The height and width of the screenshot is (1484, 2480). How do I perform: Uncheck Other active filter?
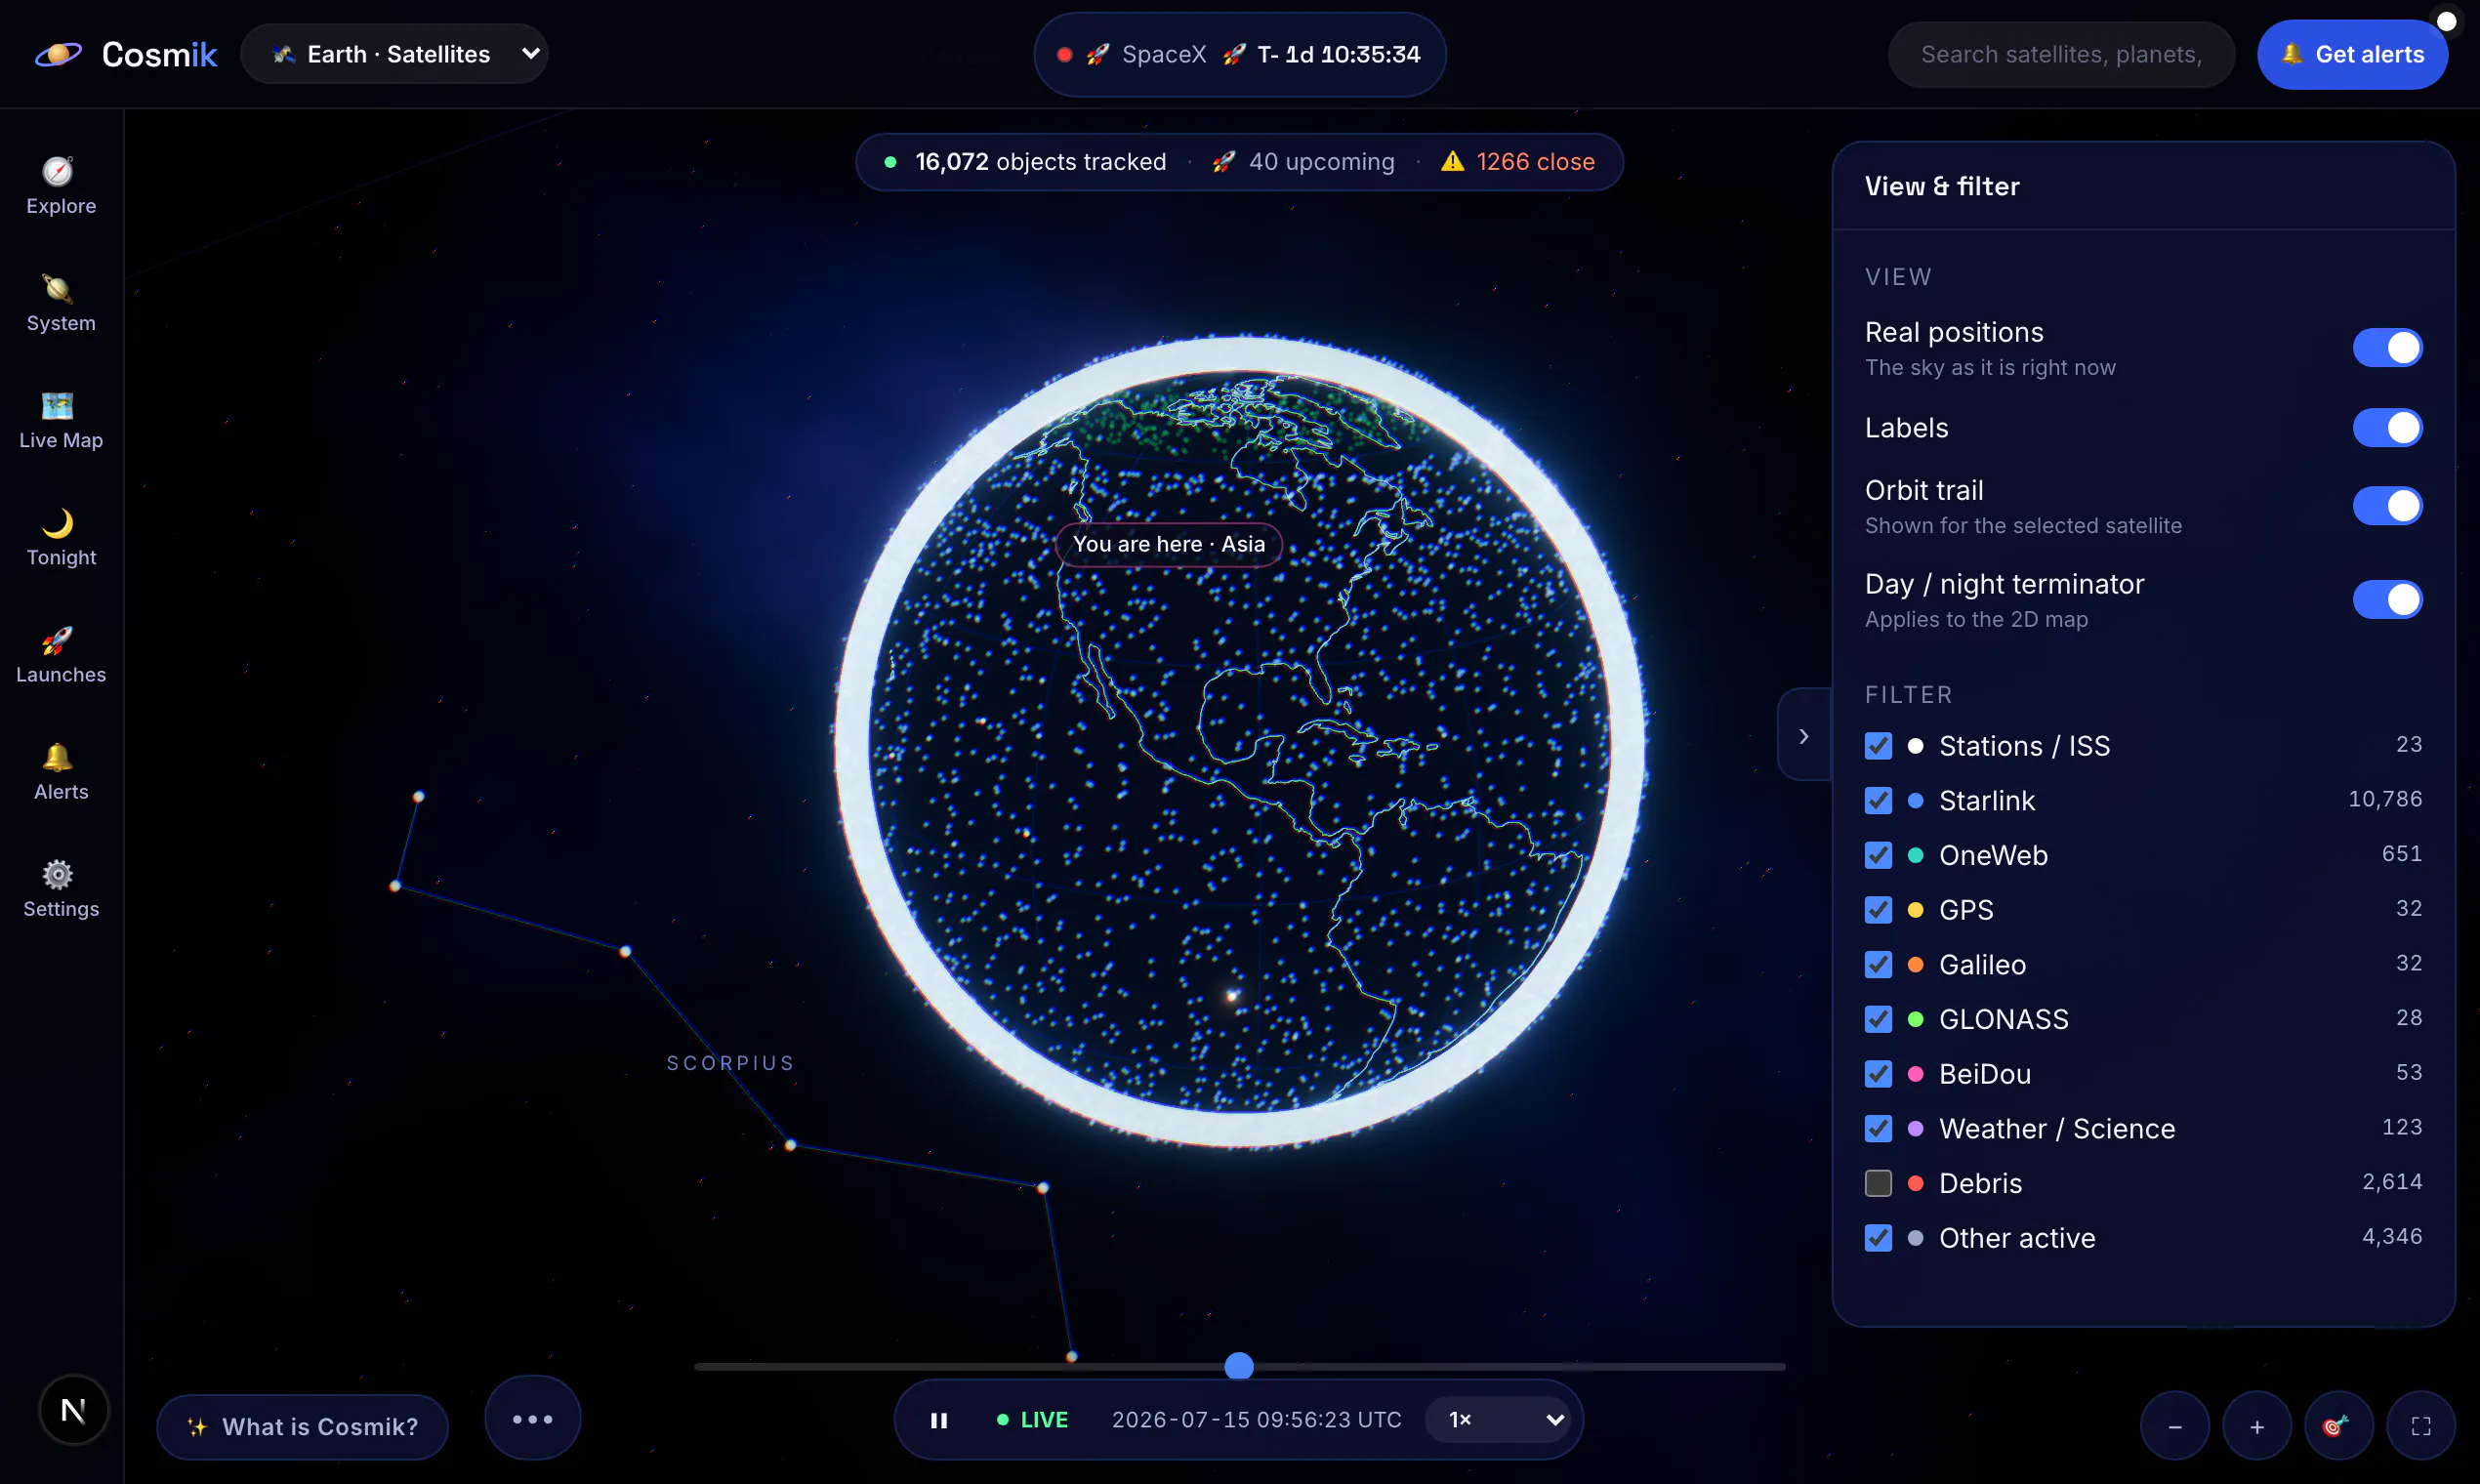(1878, 1238)
